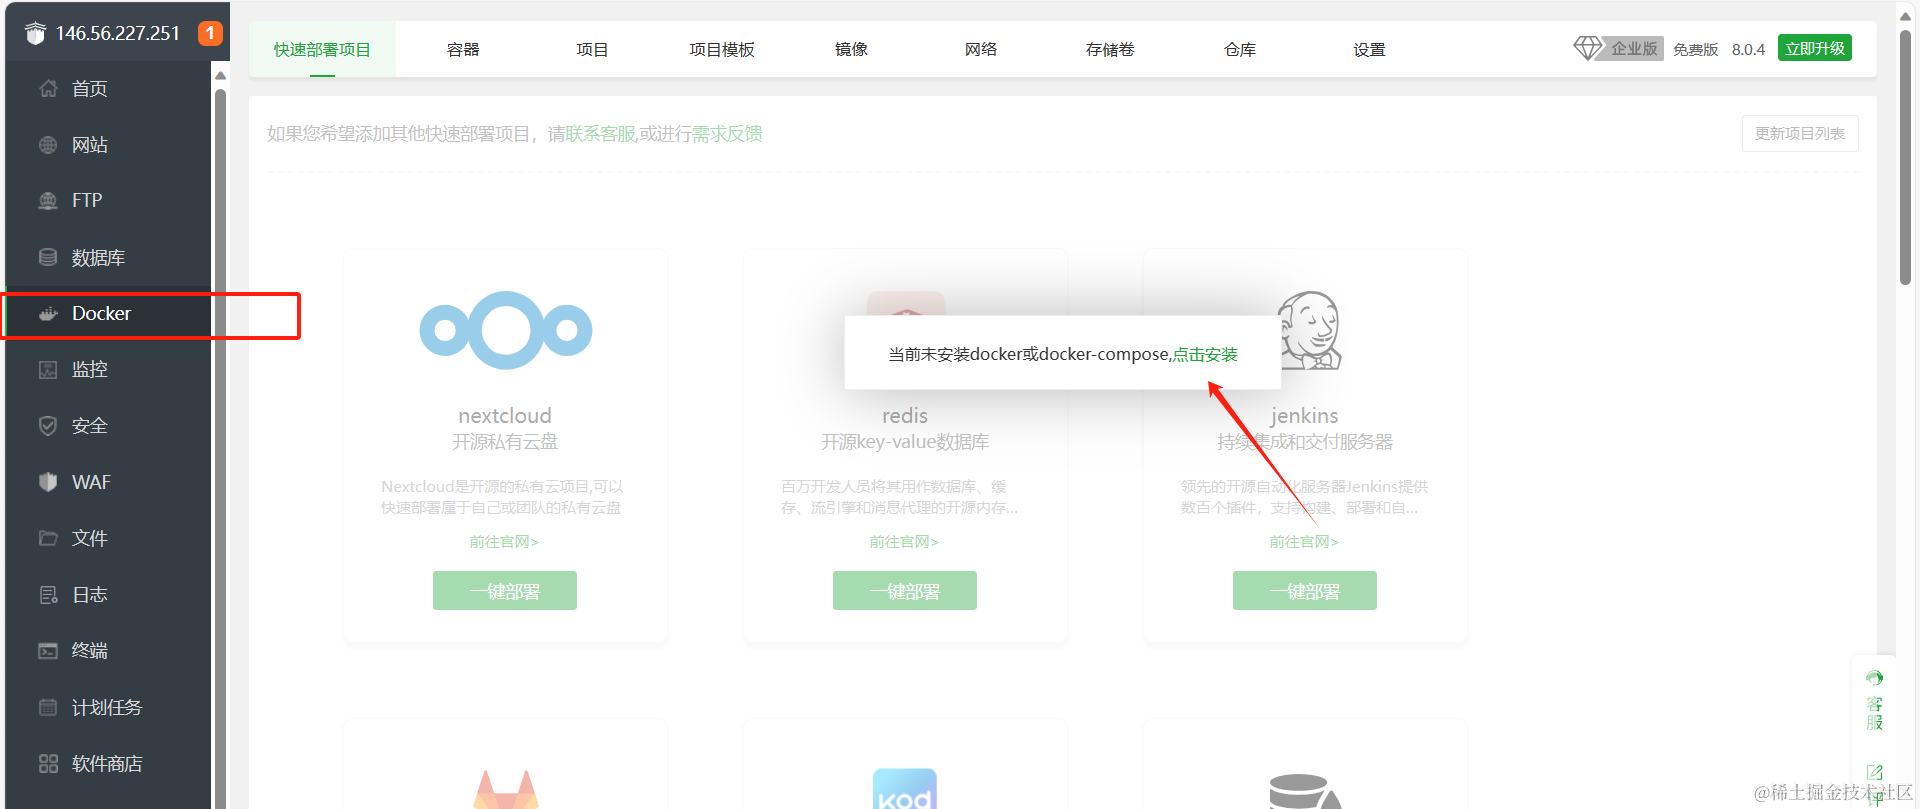Deploy jenkins with 一键部署 button
The height and width of the screenshot is (809, 1920).
[1305, 591]
